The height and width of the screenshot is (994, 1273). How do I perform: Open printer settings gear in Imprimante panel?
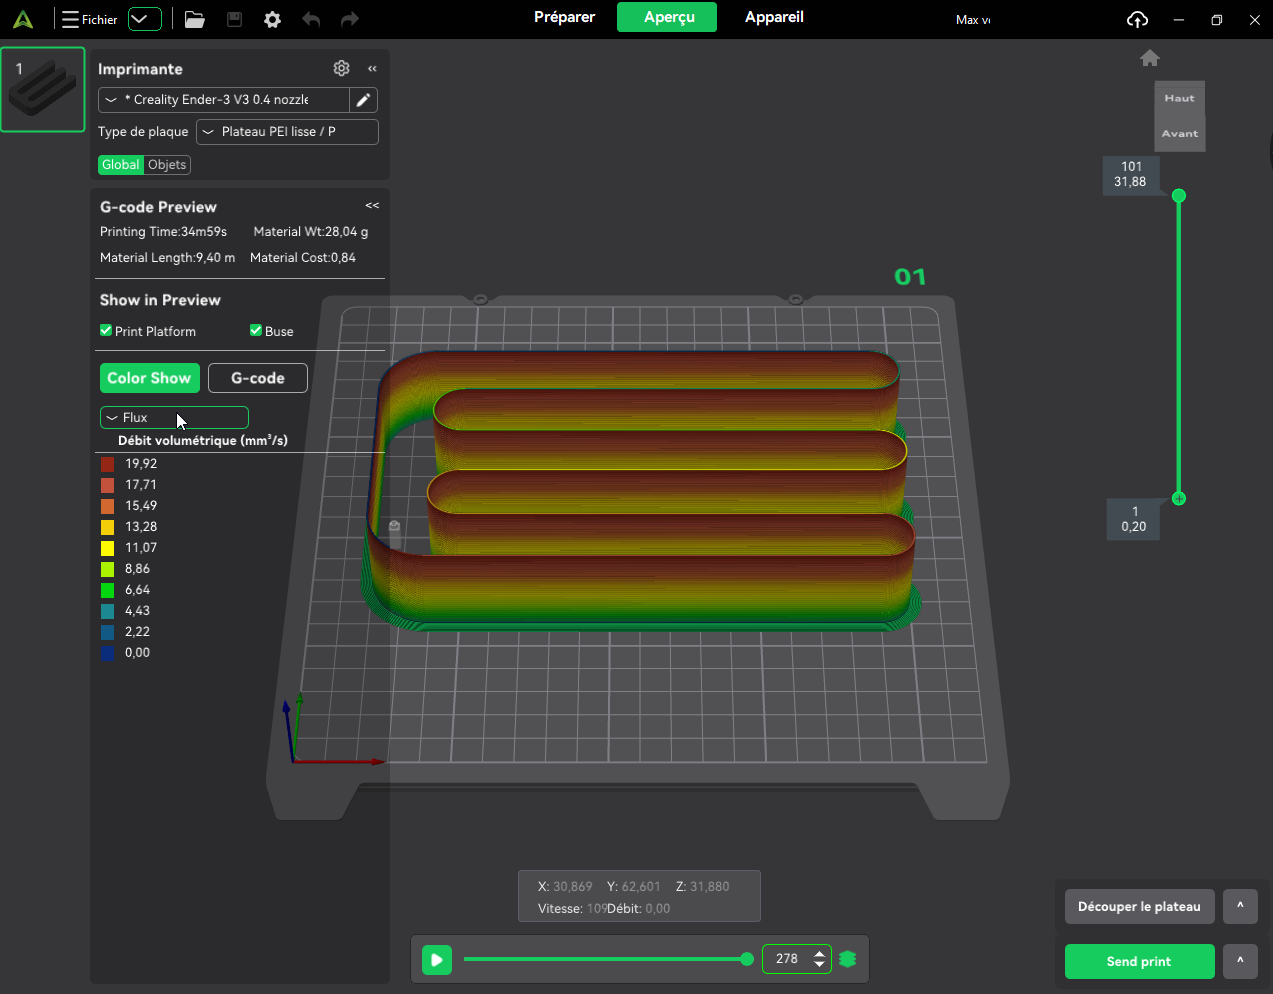pos(341,68)
